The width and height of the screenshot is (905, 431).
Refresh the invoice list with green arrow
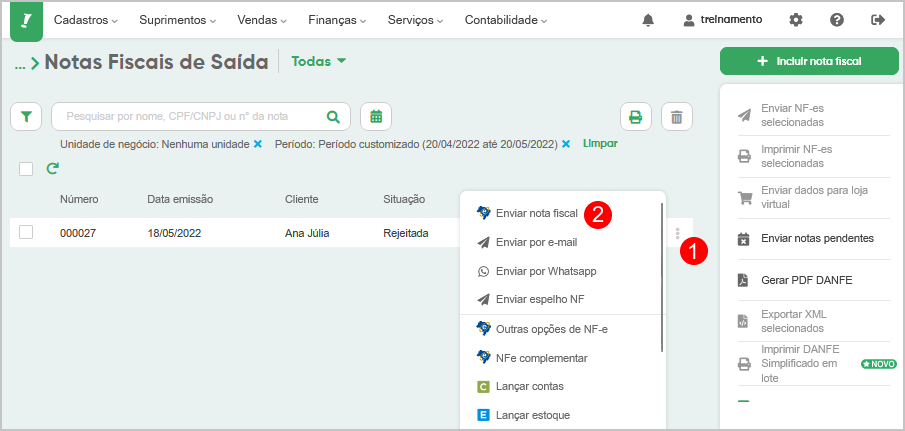(x=53, y=168)
